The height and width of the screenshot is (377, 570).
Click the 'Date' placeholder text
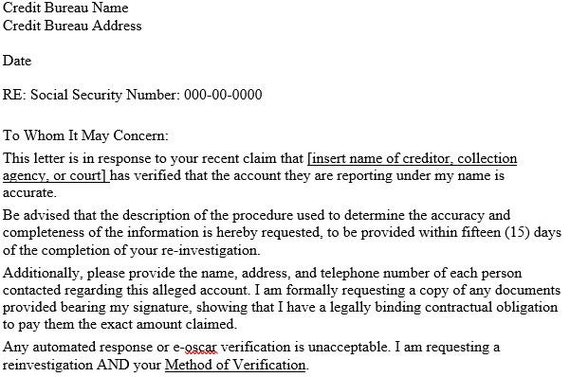(x=17, y=60)
